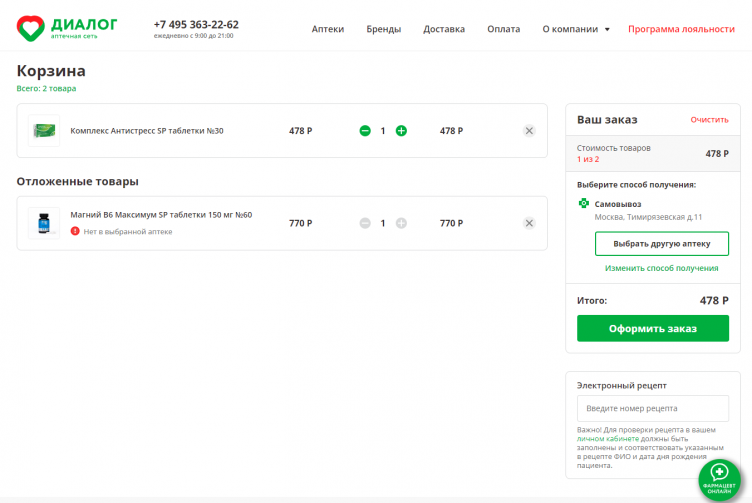Open the Доставка menu item
The width and height of the screenshot is (752, 503).
444,29
